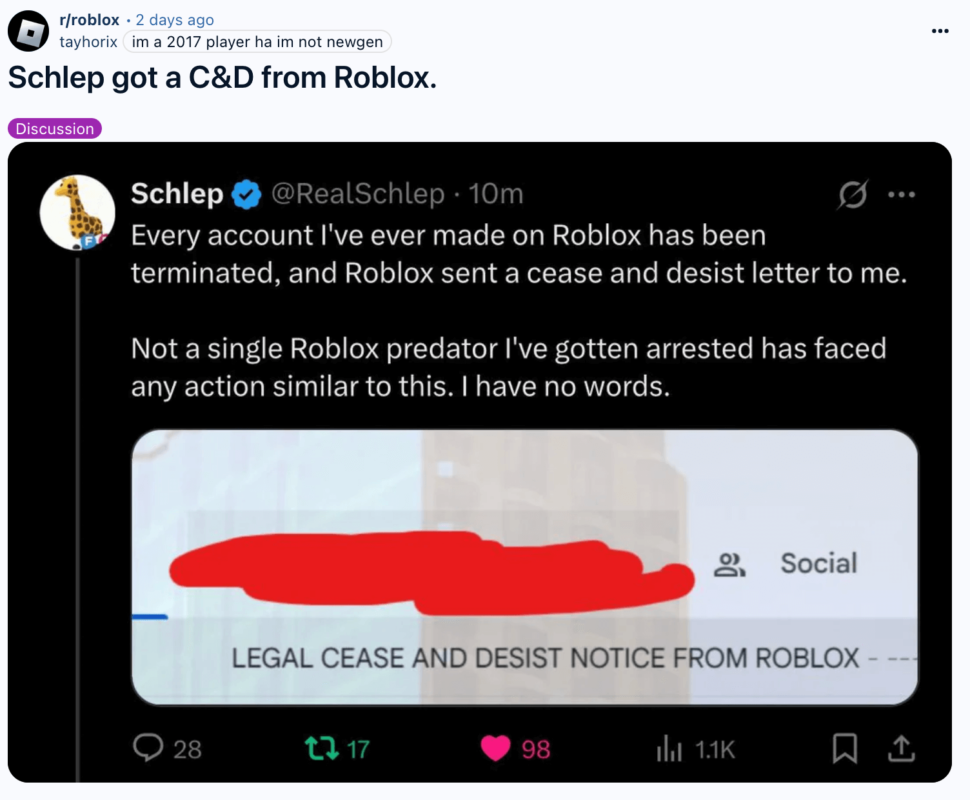Toggle the pink heart like with 98 likes
The width and height of the screenshot is (970, 800).
tap(495, 748)
